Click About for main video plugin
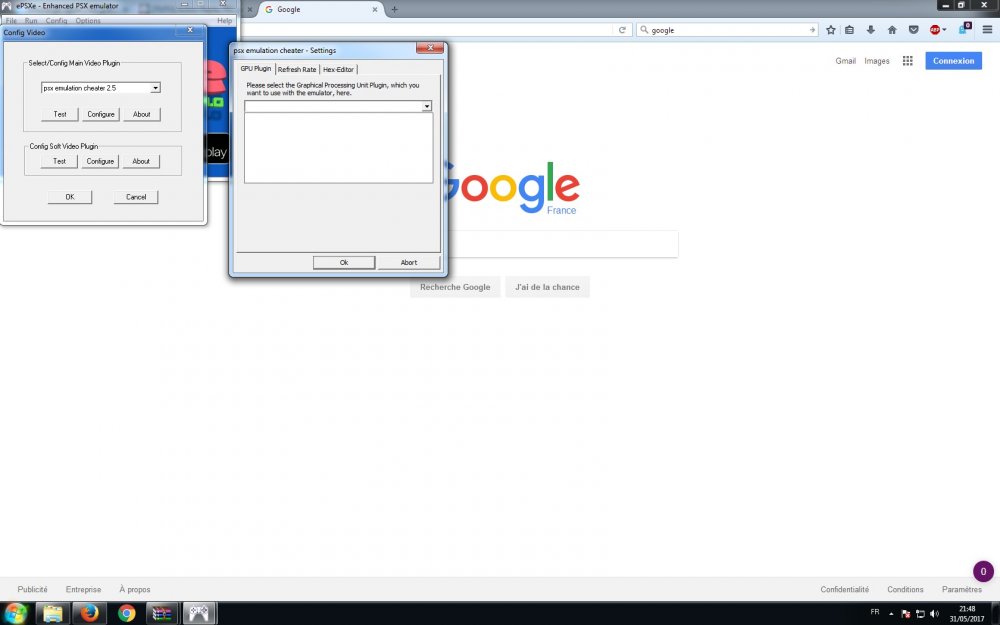 click(x=142, y=114)
